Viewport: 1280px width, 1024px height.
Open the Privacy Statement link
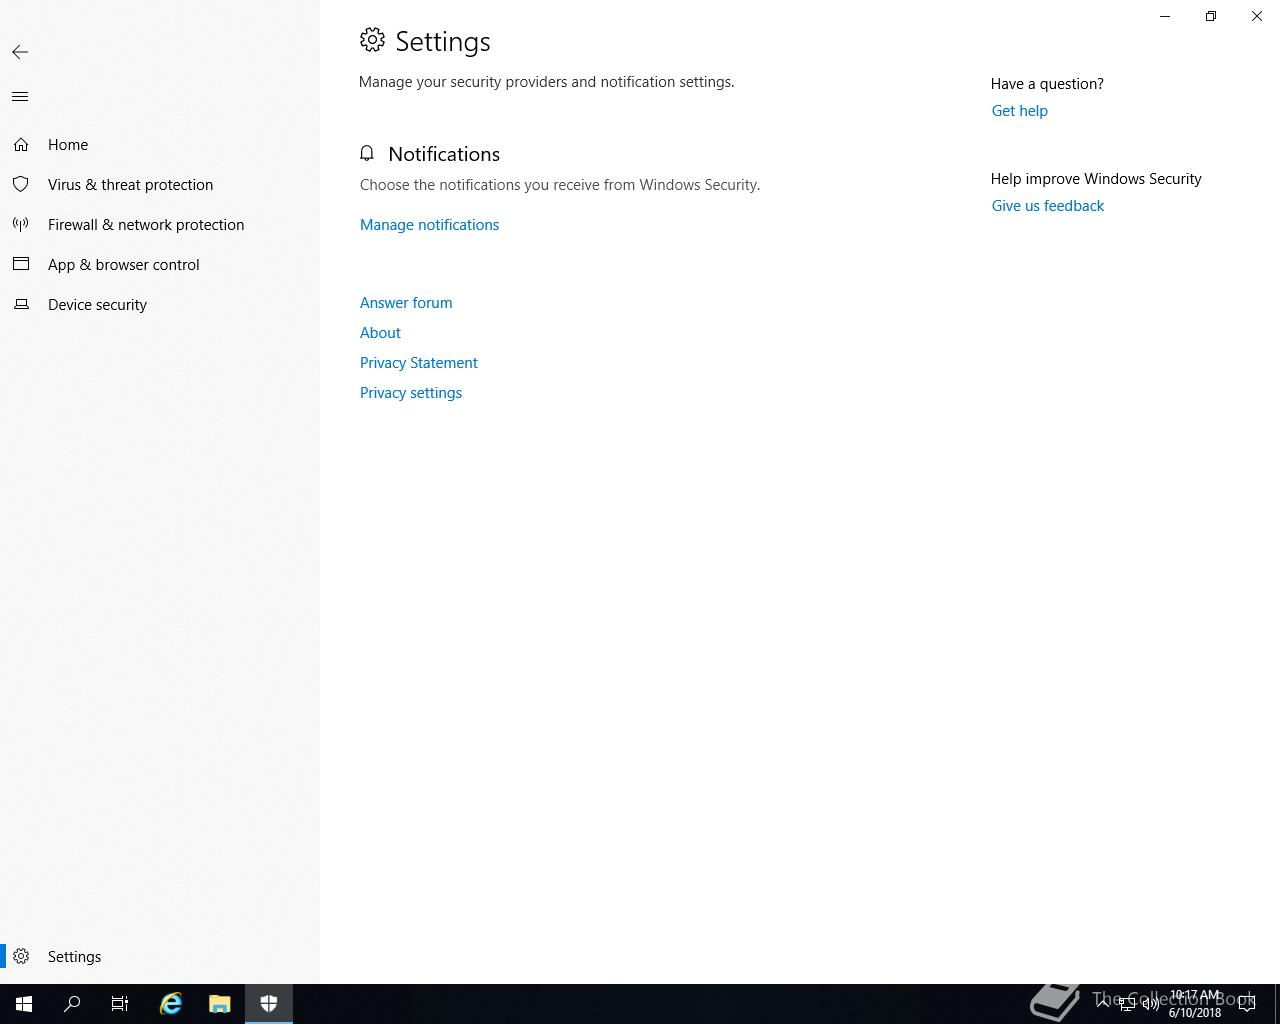tap(419, 363)
